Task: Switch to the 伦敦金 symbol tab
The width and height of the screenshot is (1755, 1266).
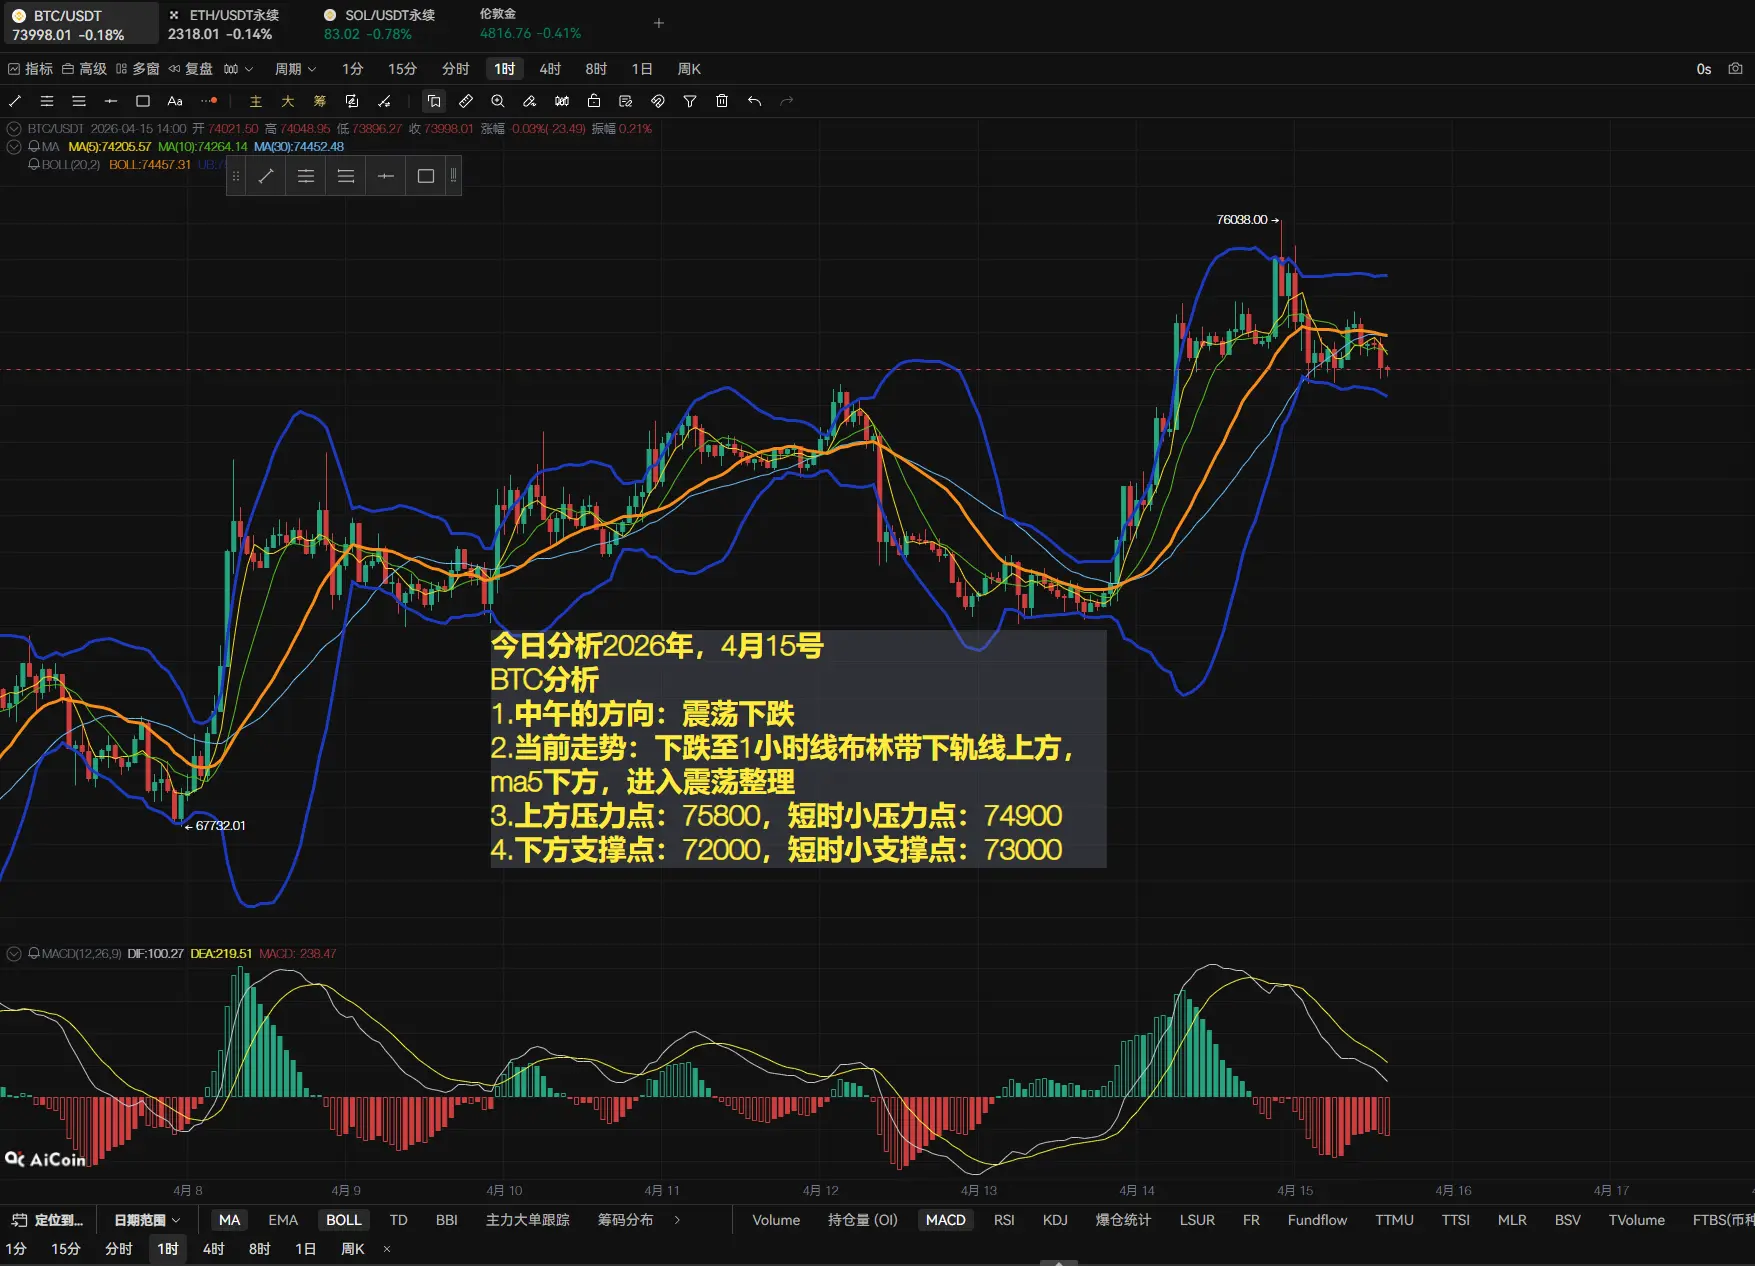Action: [x=530, y=24]
